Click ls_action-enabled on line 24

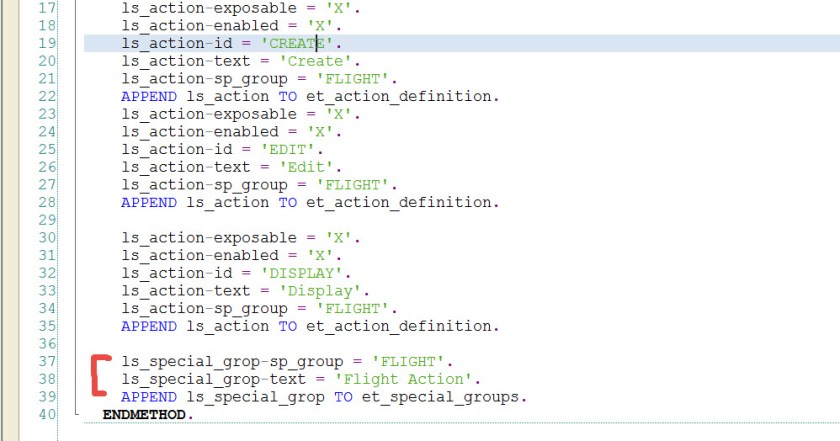[x=200, y=132]
